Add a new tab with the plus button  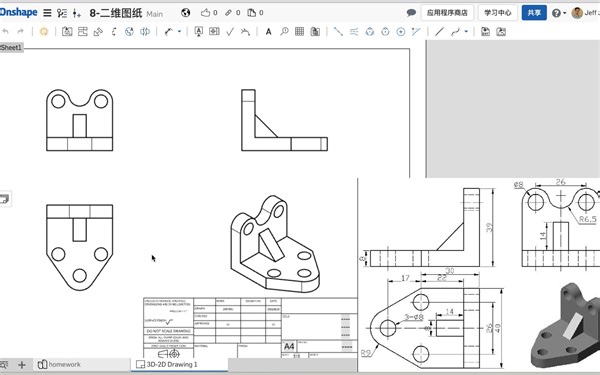(x=22, y=365)
